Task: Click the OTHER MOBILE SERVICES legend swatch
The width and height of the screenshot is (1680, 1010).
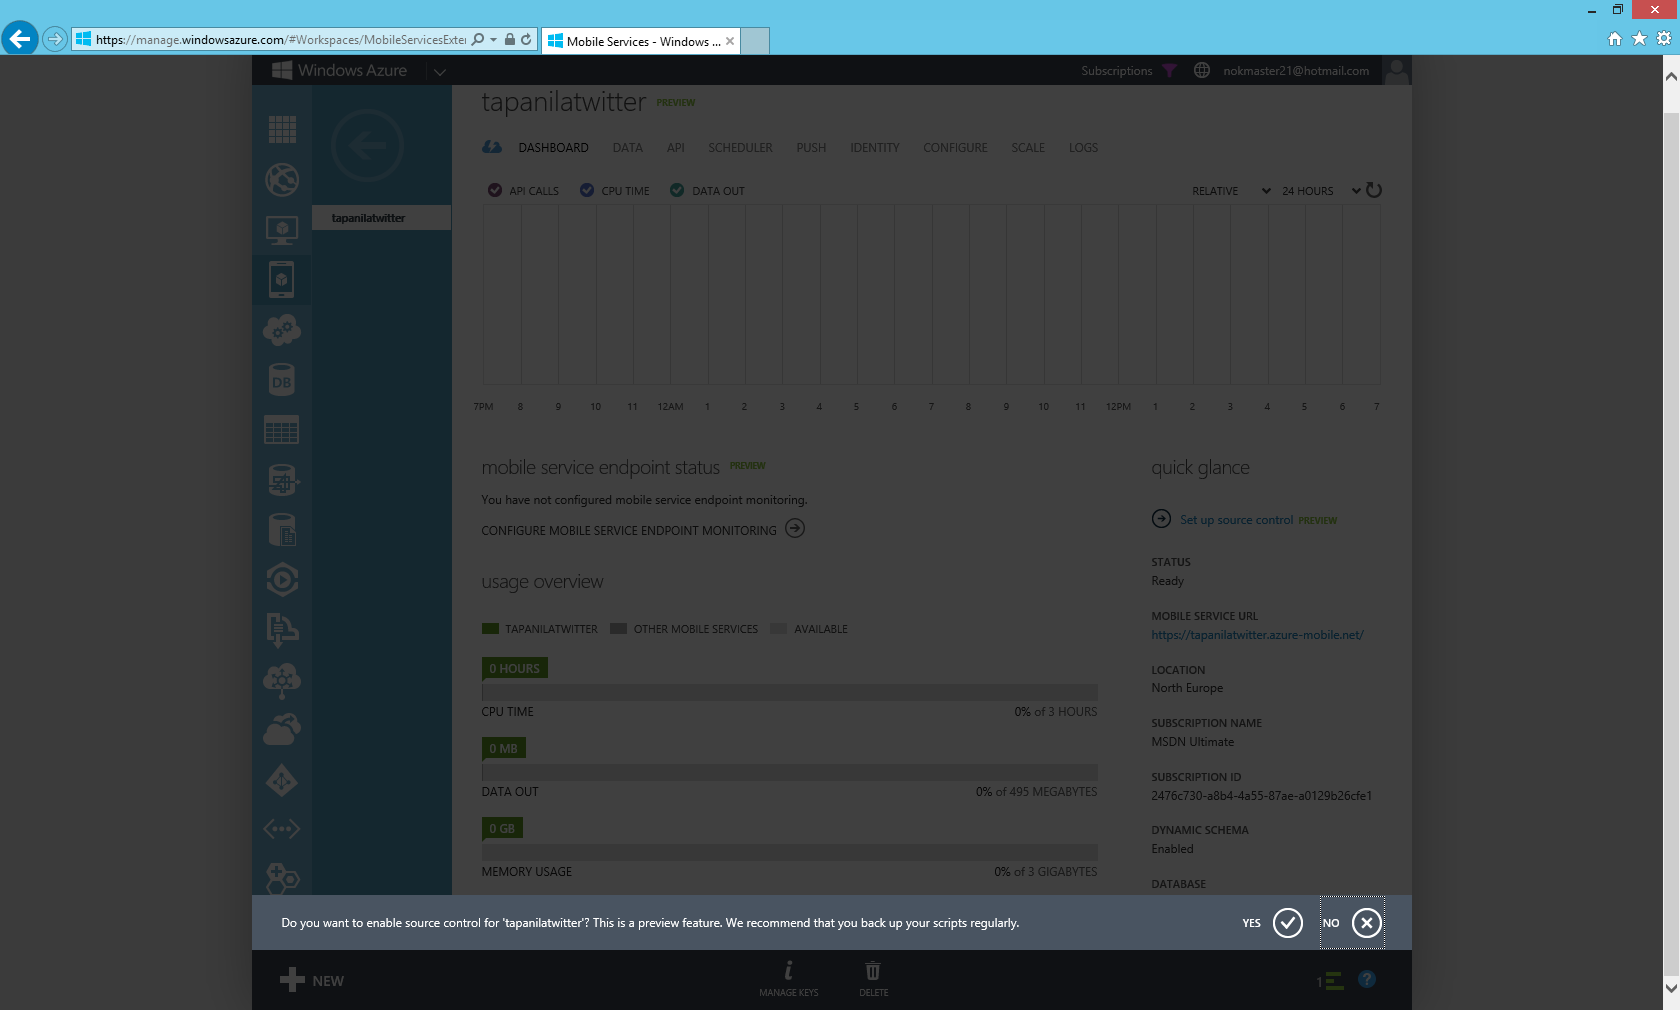Action: pos(618,629)
